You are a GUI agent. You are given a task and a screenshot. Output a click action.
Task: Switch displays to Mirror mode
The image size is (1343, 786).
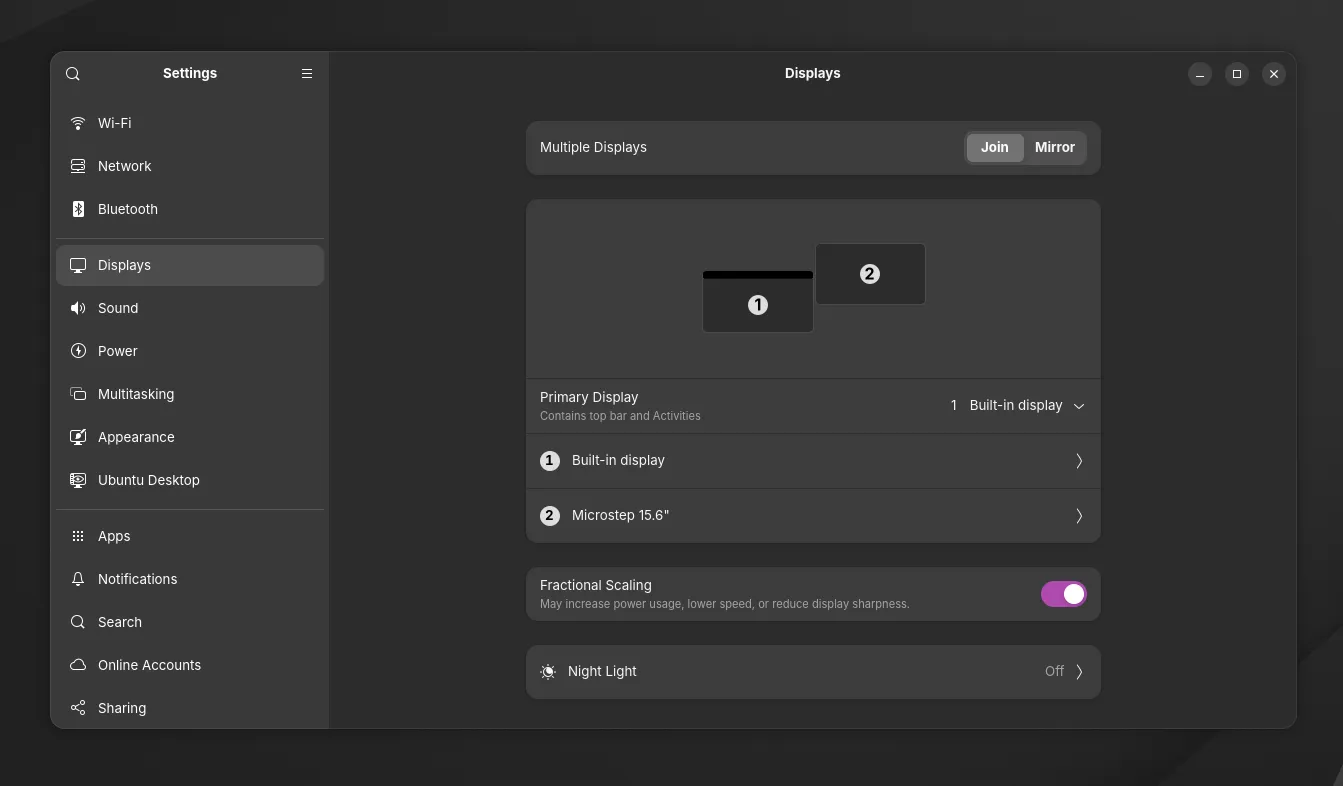pyautogui.click(x=1055, y=147)
